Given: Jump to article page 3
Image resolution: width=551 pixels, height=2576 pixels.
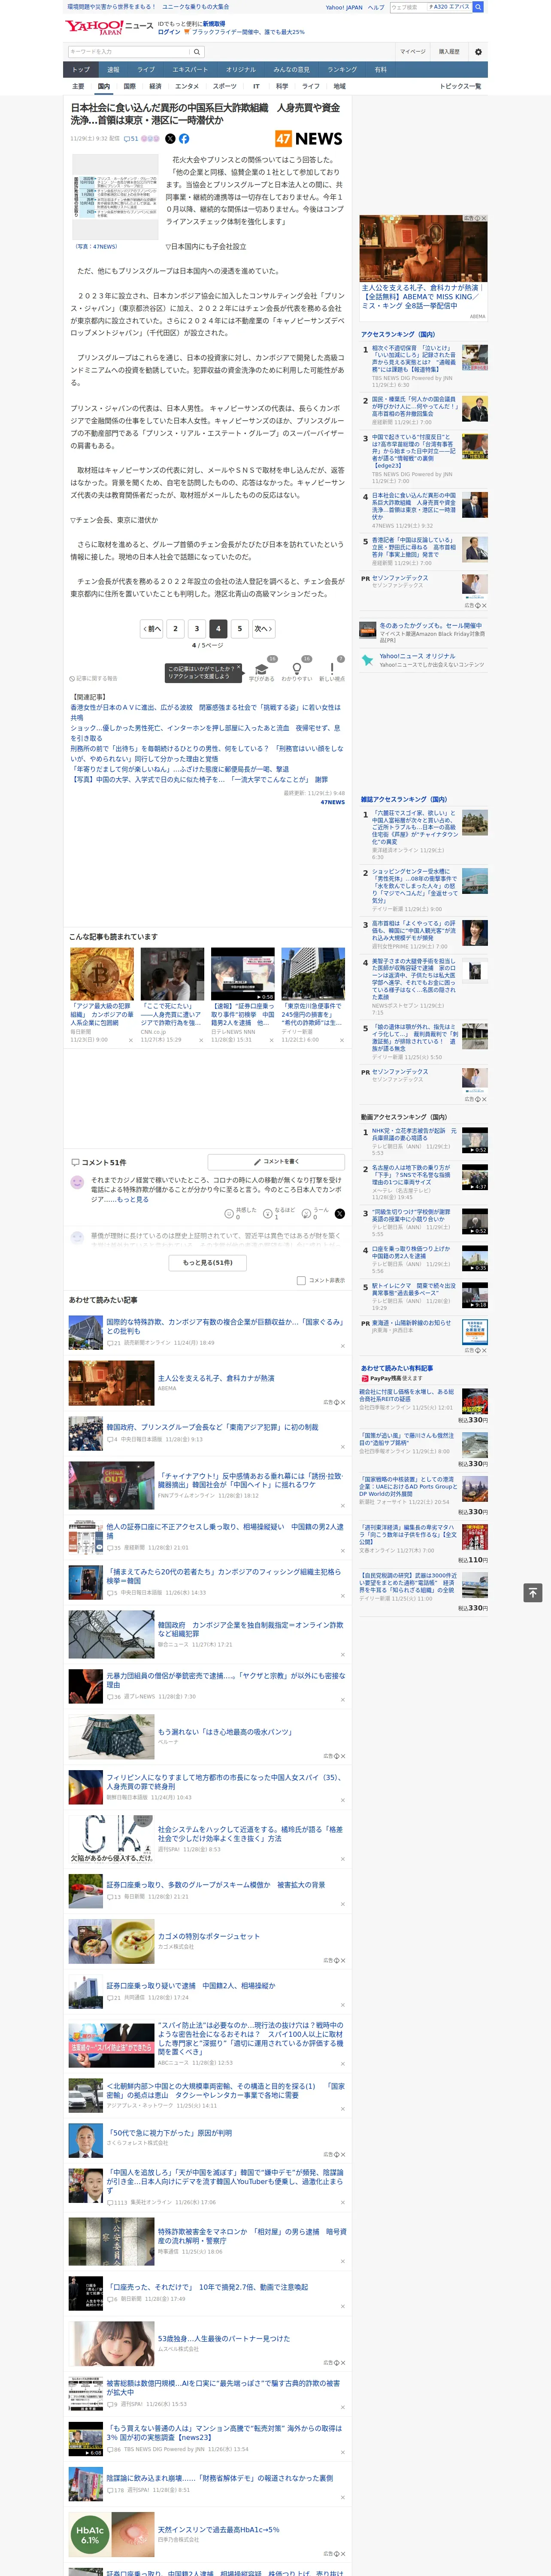Looking at the screenshot, I should pos(197,629).
